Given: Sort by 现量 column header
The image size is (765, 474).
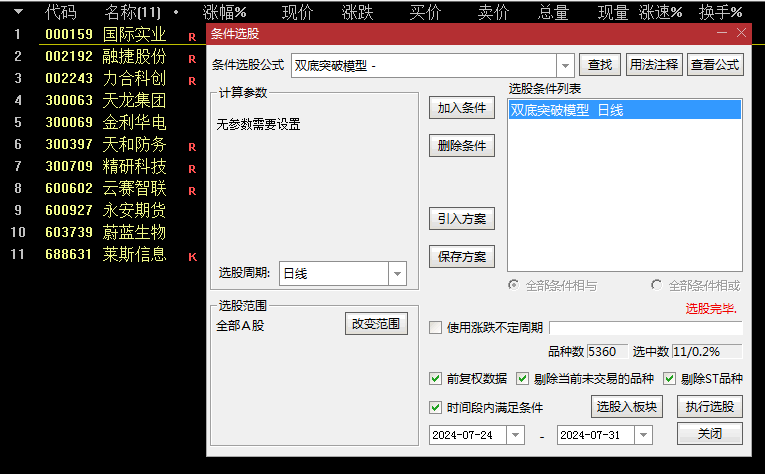Looking at the screenshot, I should (613, 12).
